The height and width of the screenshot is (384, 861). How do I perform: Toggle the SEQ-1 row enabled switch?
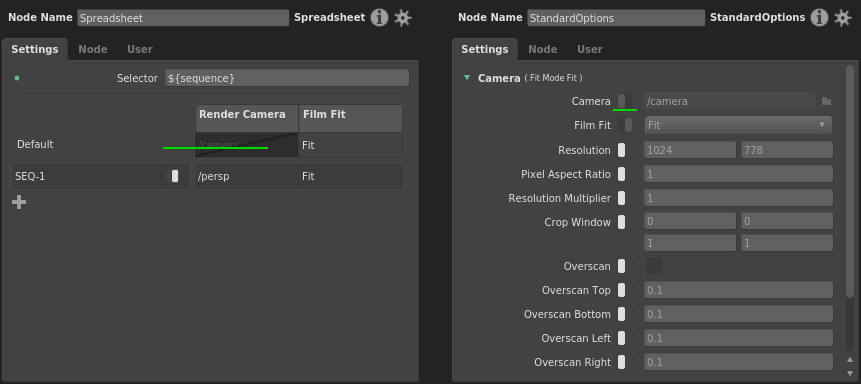click(x=172, y=176)
